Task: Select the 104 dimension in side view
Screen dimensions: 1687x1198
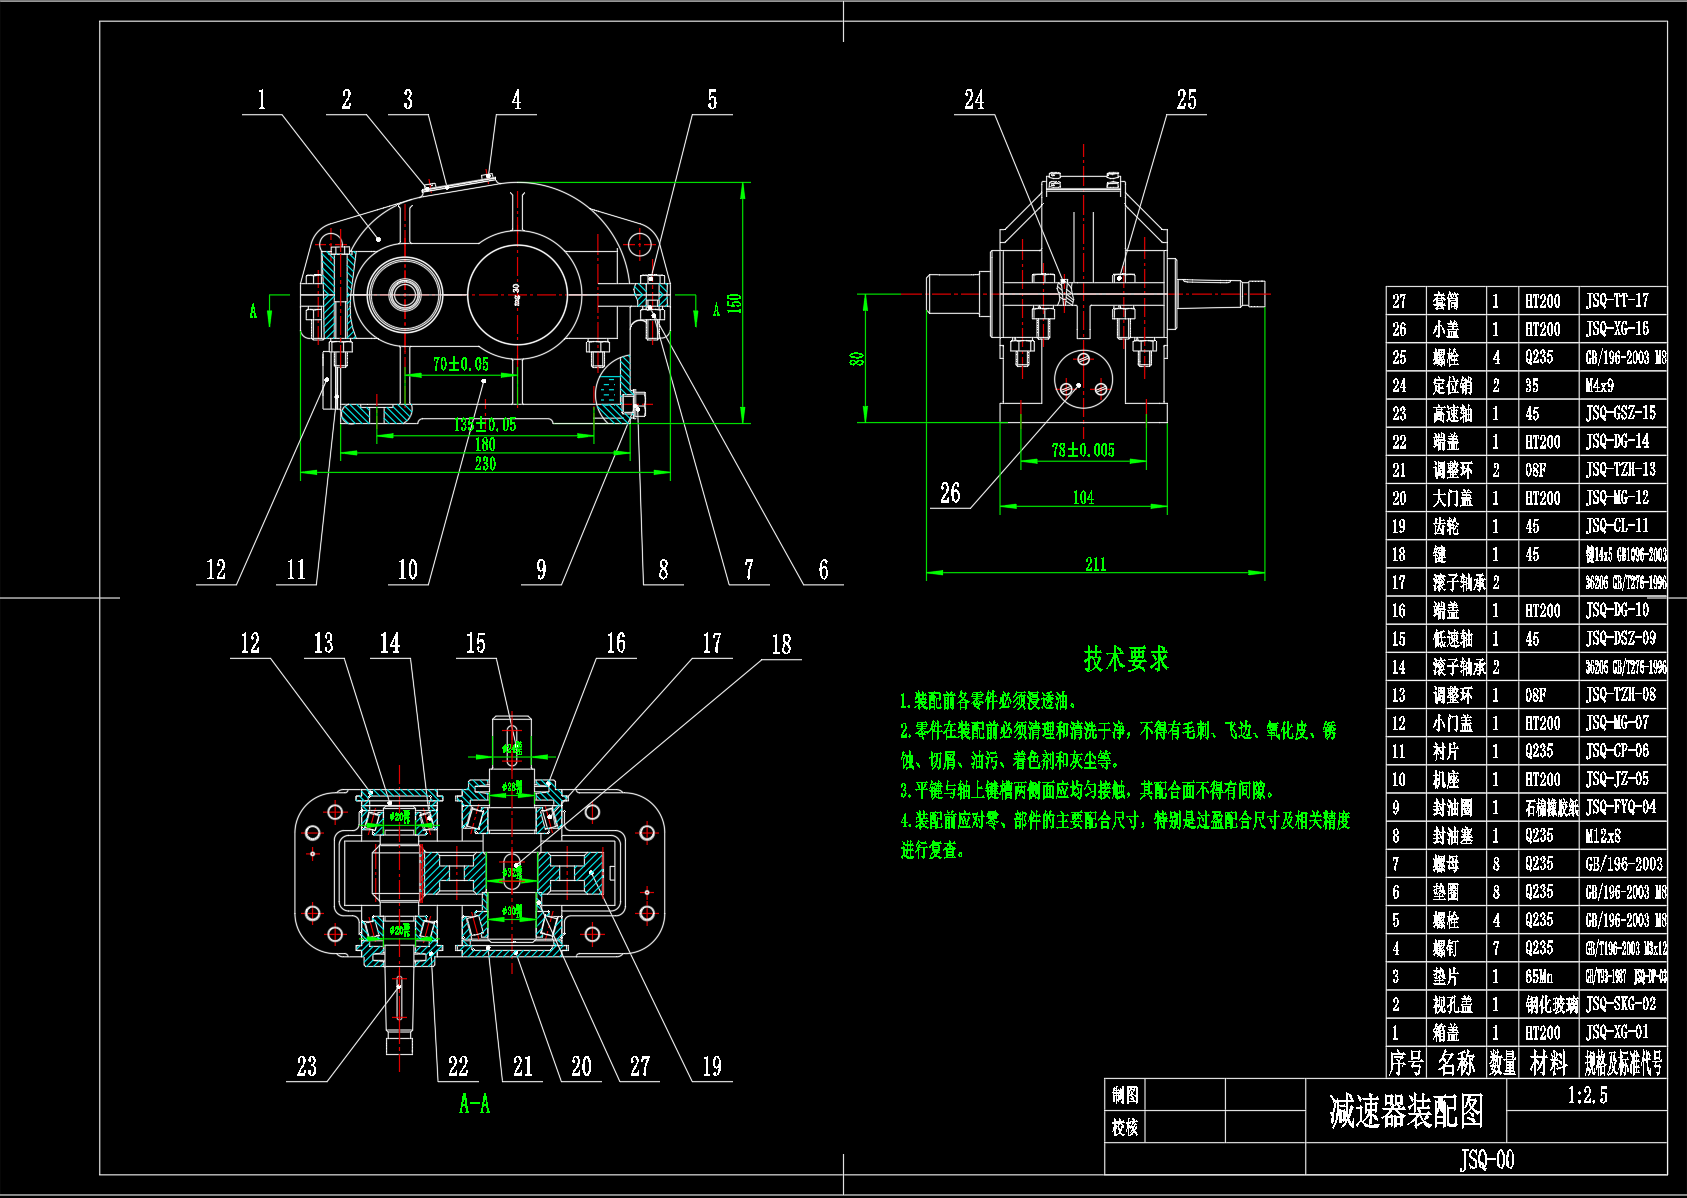Action: (x=1083, y=497)
